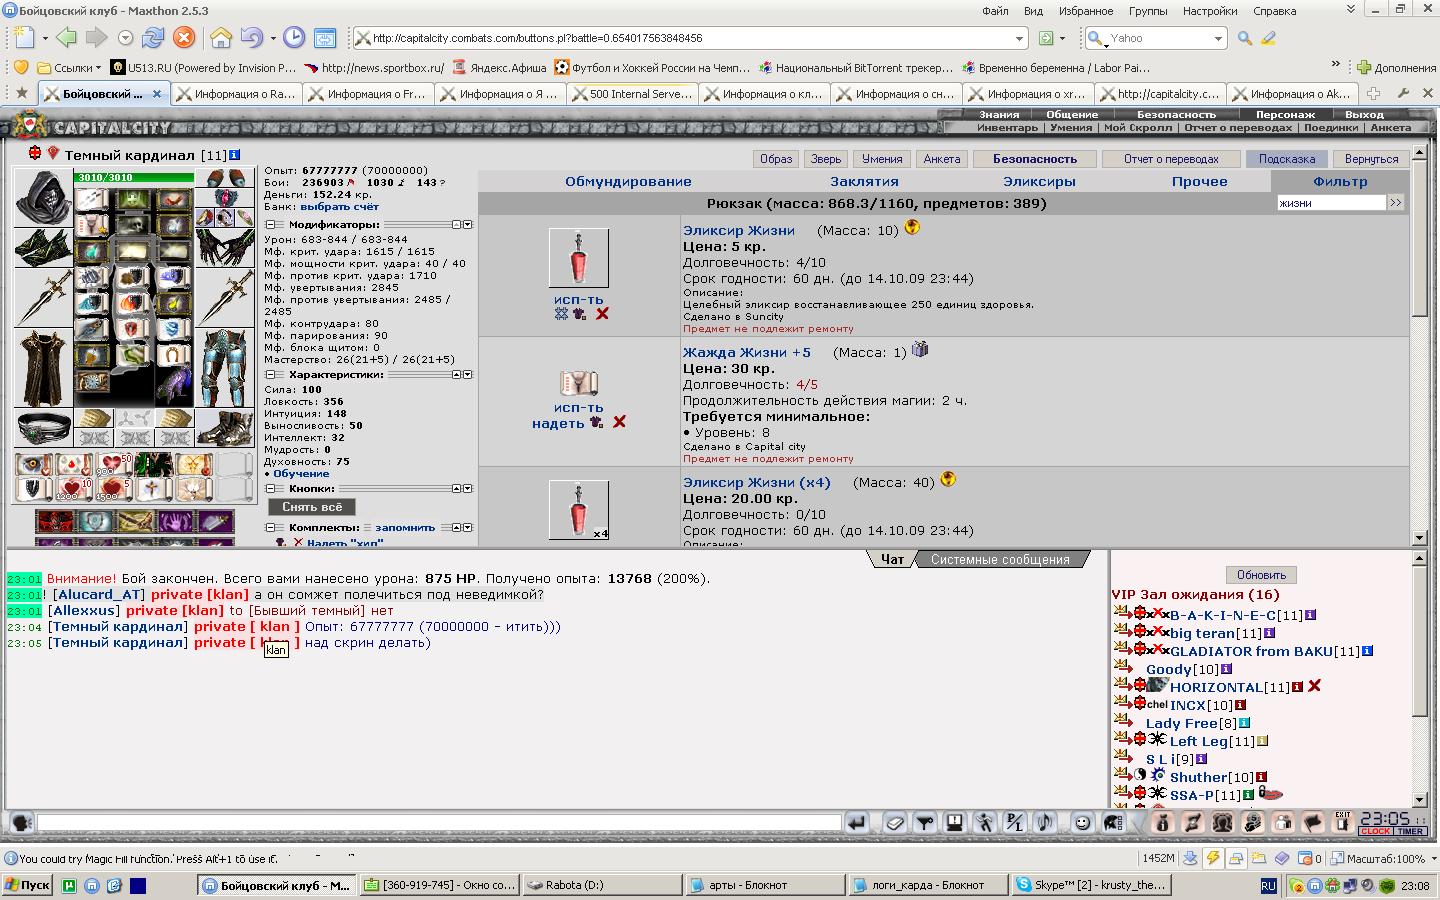The image size is (1440, 900).
Task: Delete Жажда Жизни +5 with red X
Action: pyautogui.click(x=619, y=422)
